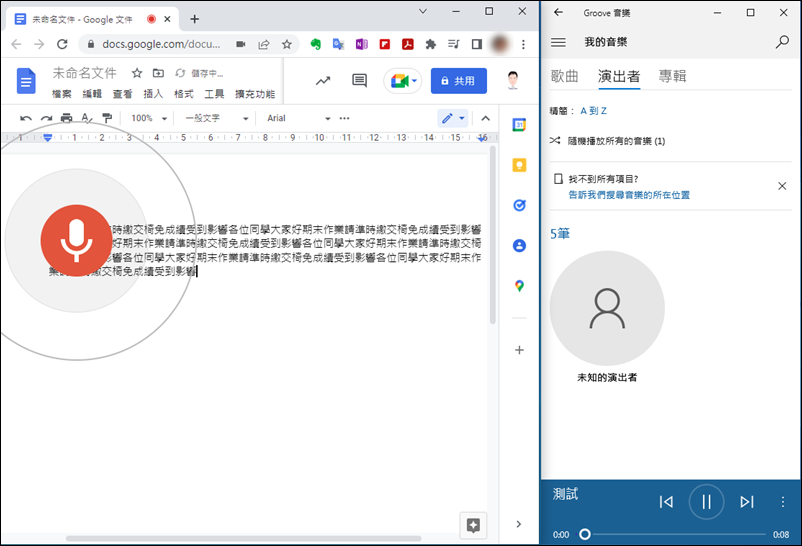802x546 pixels.
Task: Open Chrome tab search chevron
Action: pyautogui.click(x=423, y=11)
